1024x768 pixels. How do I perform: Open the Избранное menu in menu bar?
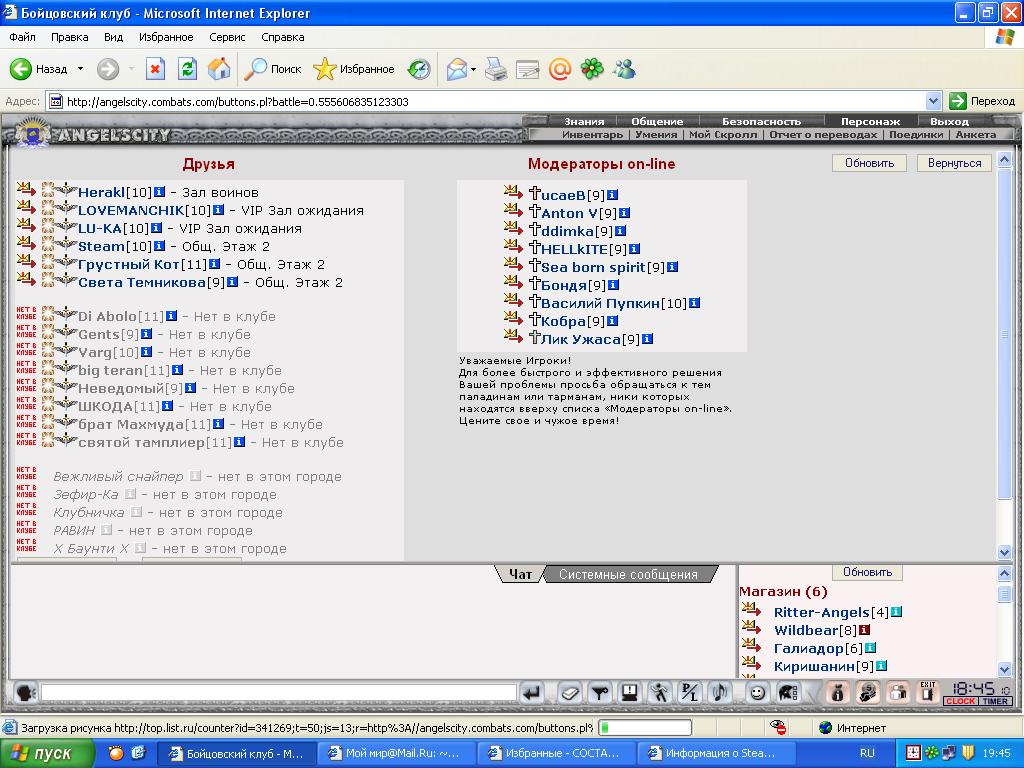click(x=166, y=37)
